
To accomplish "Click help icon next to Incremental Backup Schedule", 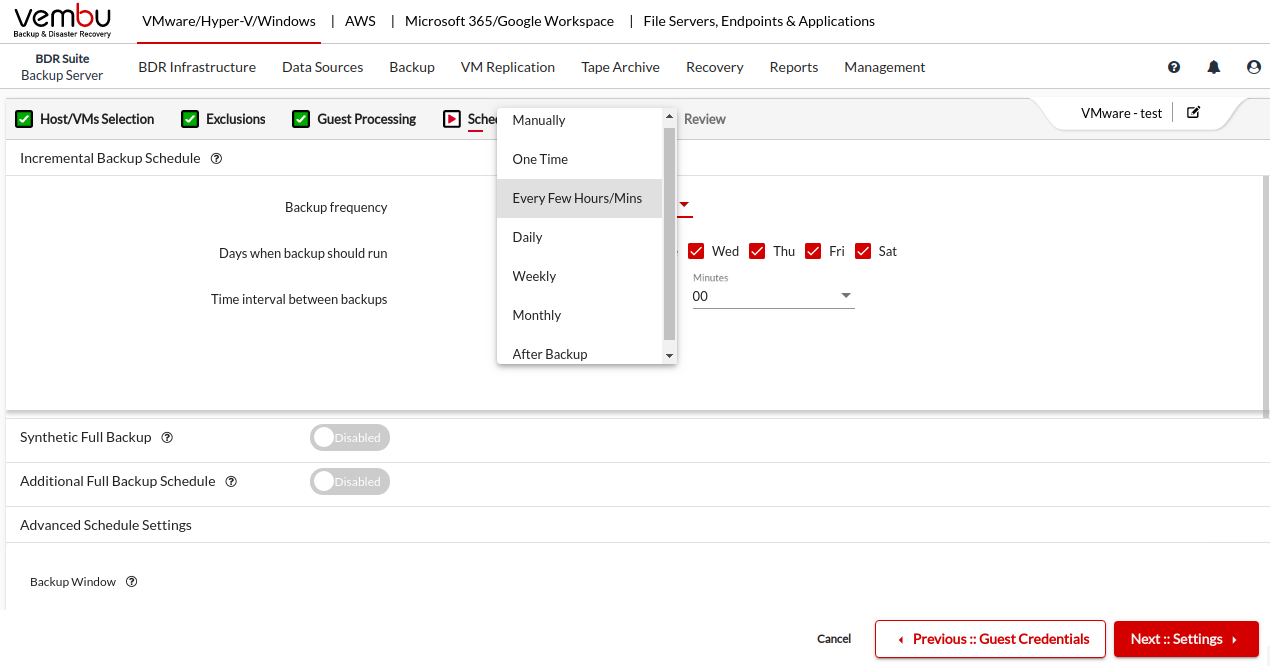I will tap(216, 158).
